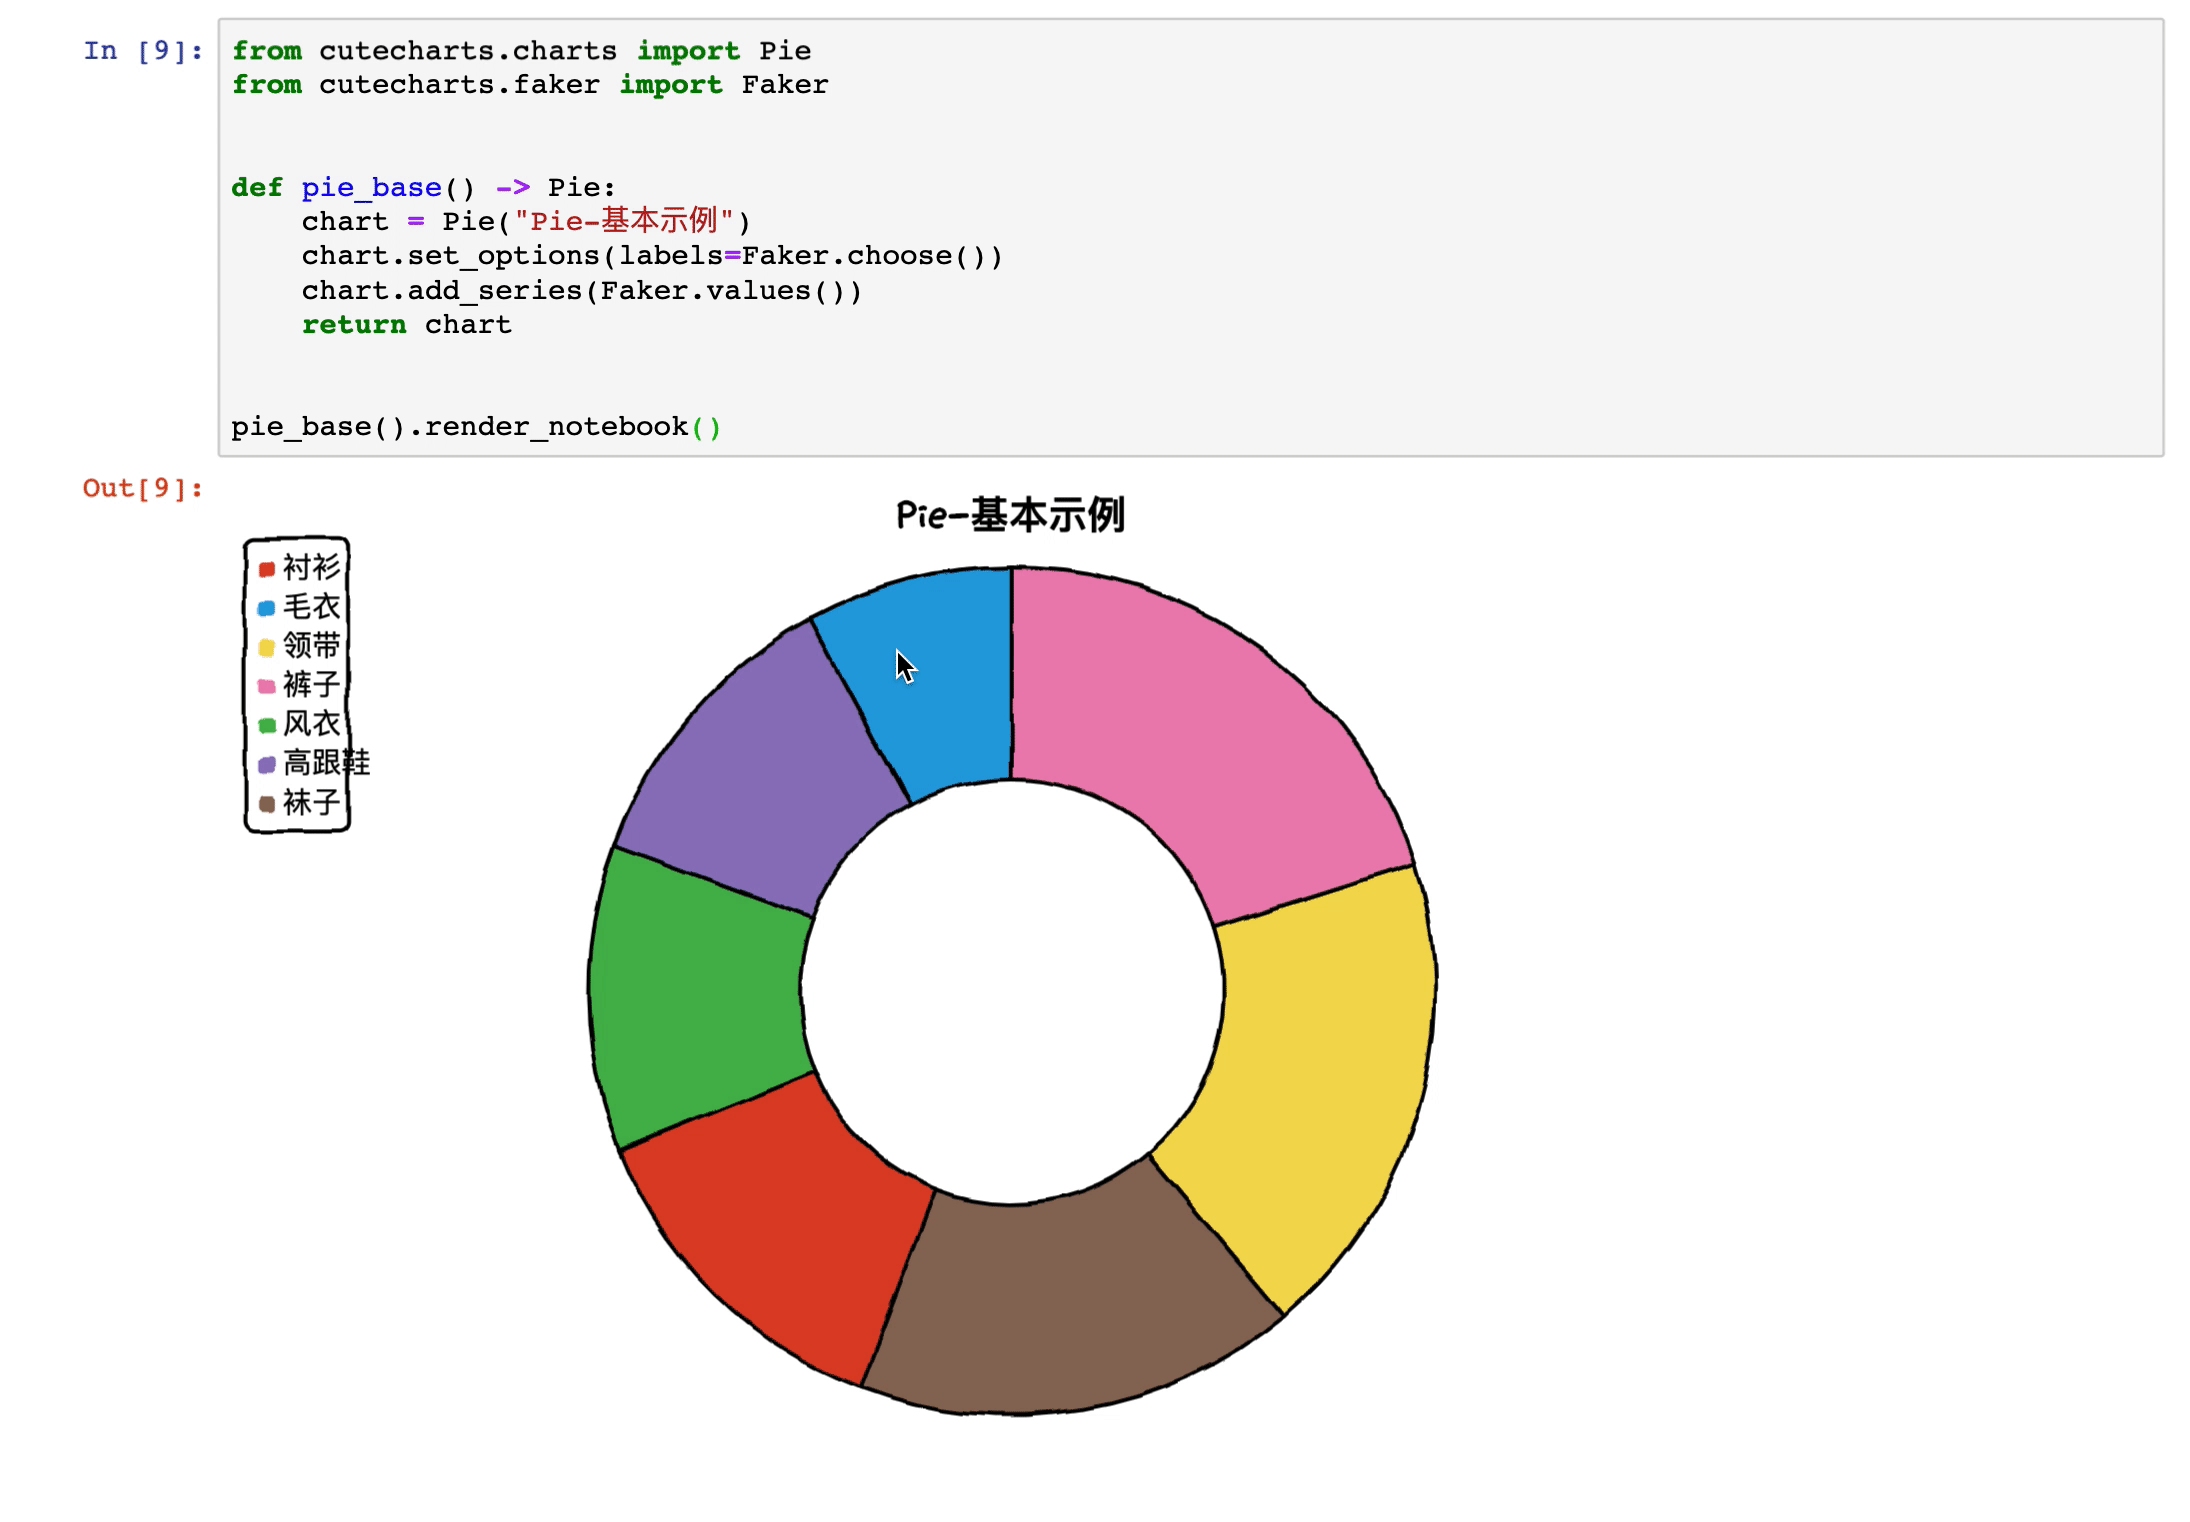Click the blue 毛衣 legend swatch
This screenshot has width=2190, height=1522.
click(266, 608)
